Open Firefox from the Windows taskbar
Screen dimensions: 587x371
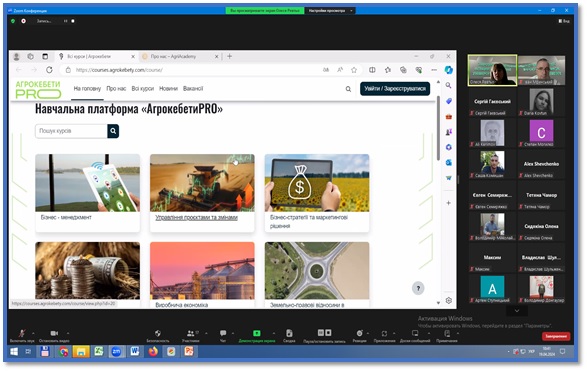coord(153,352)
